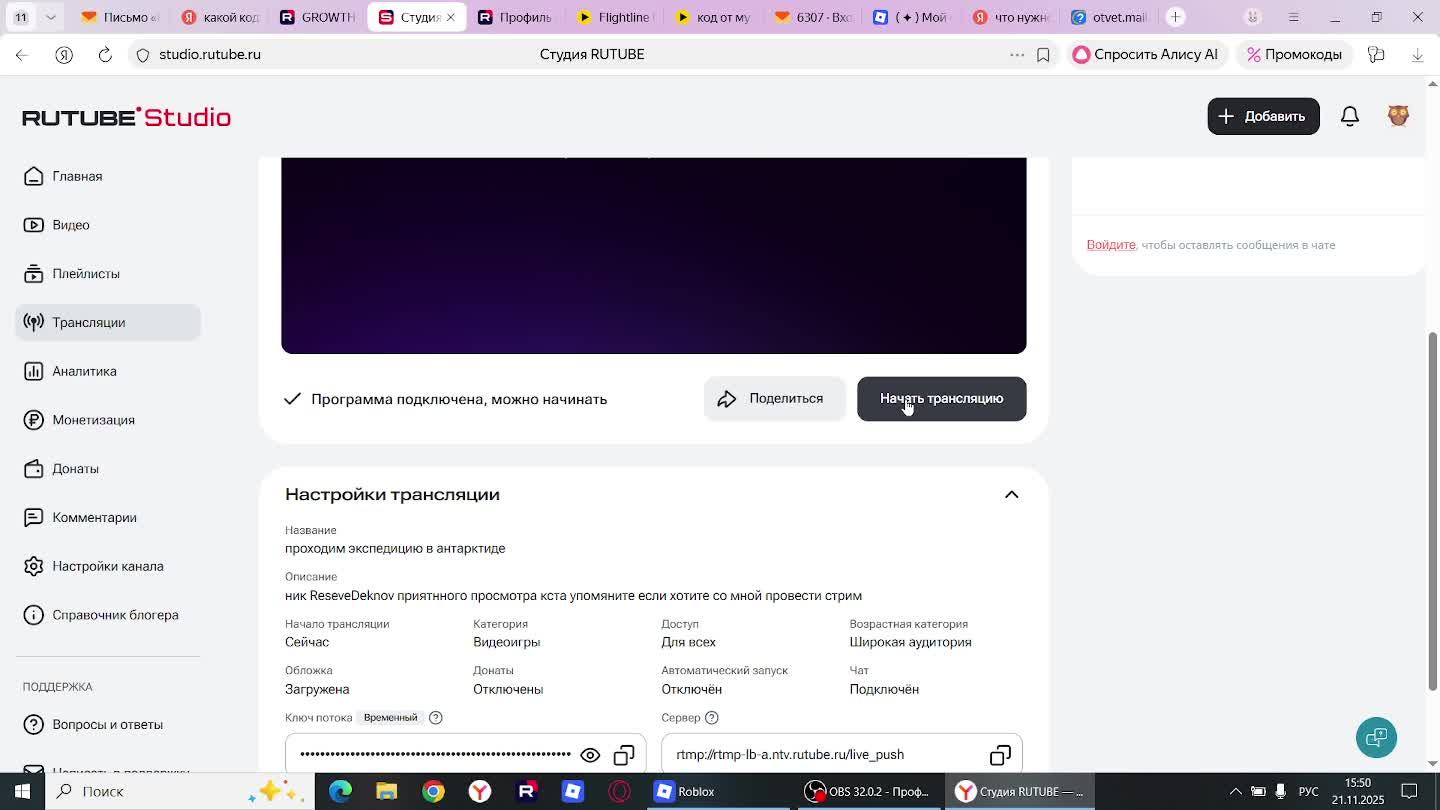
Task: Switch to the GROWTH tab
Action: 317,17
